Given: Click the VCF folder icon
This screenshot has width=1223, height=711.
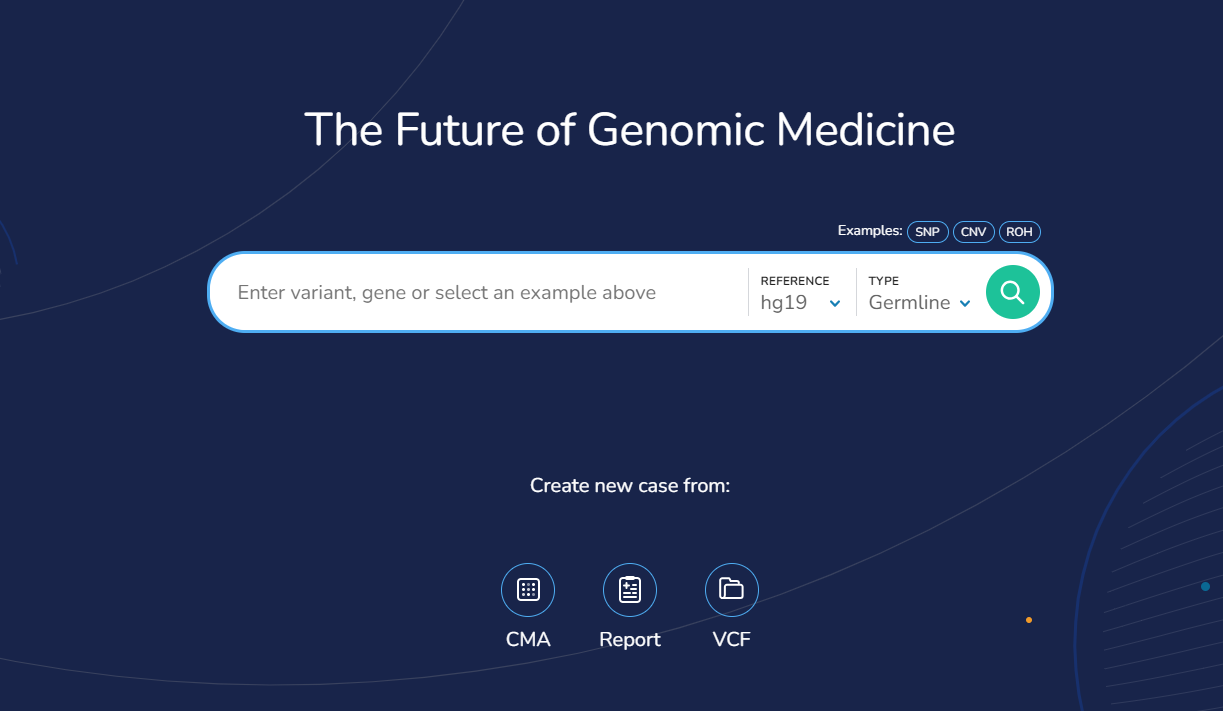Looking at the screenshot, I should pos(732,590).
